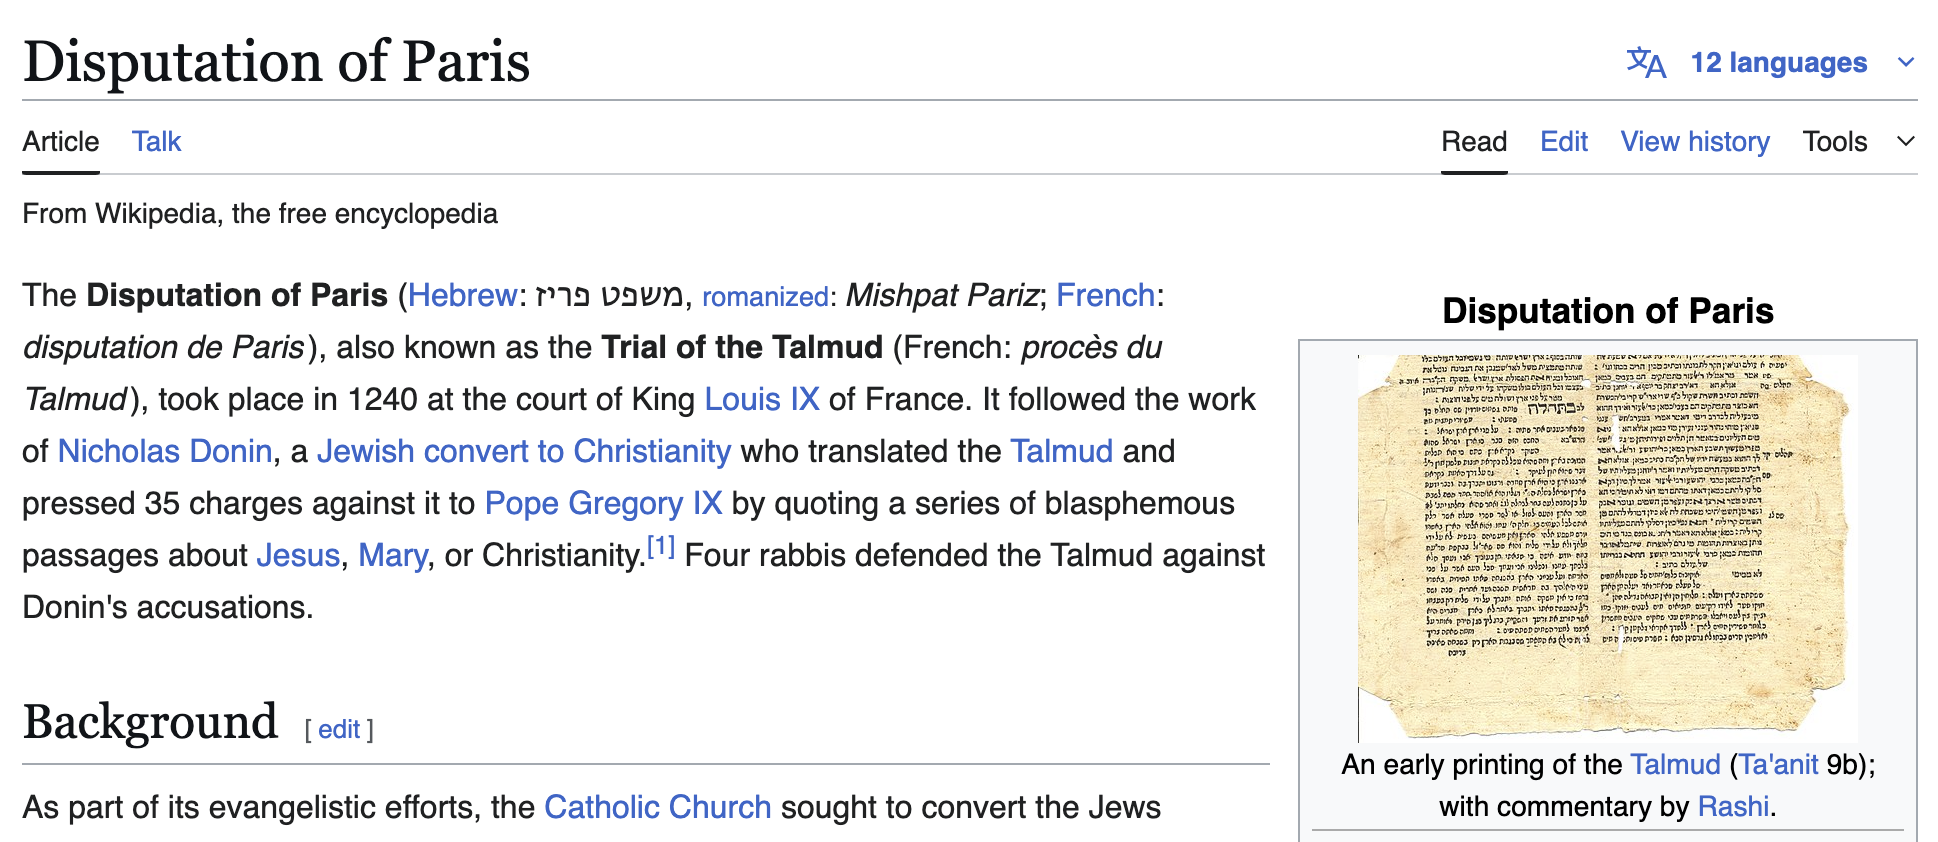Image resolution: width=1938 pixels, height=842 pixels.
Task: Click the italic 'Mishpat Pariz' text
Action: click(x=942, y=295)
